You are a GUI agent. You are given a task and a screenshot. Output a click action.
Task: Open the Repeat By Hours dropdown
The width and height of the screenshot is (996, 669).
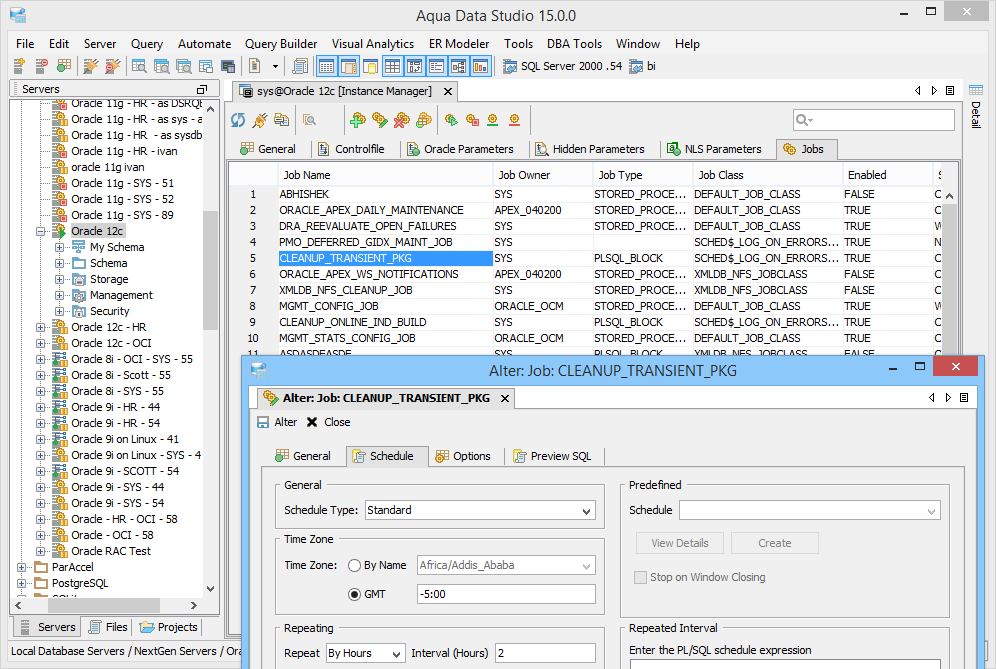click(x=396, y=654)
